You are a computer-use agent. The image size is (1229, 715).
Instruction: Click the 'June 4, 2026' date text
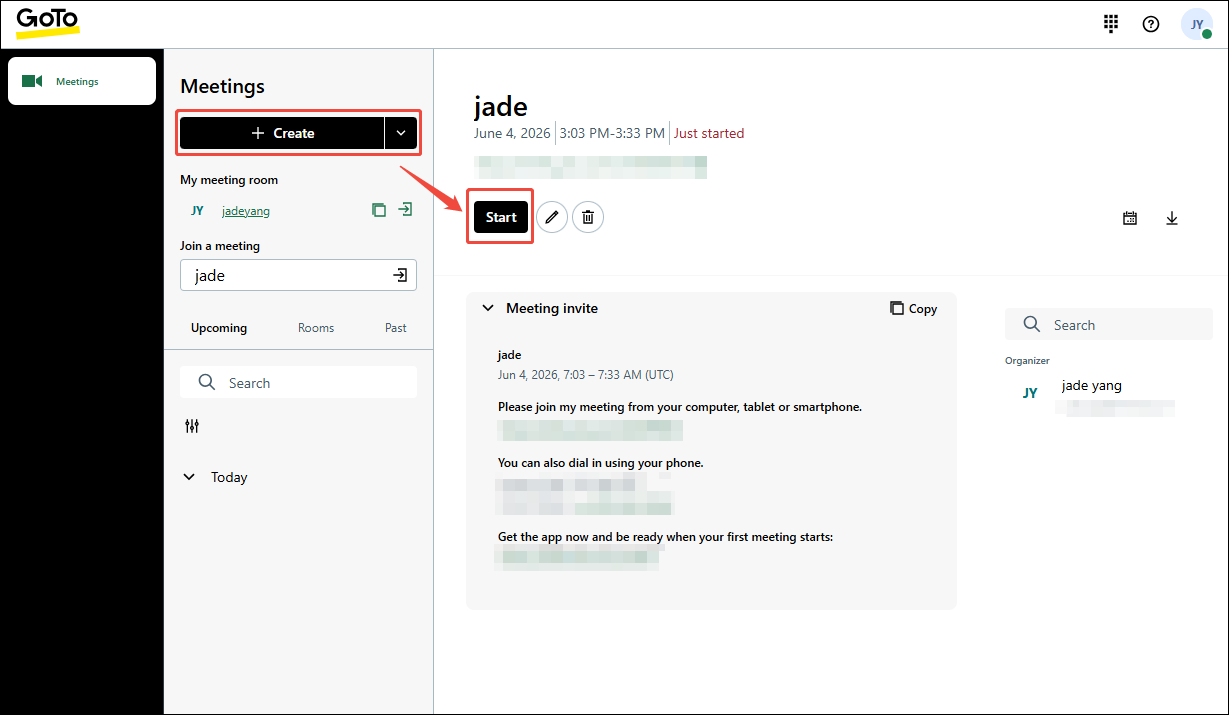point(512,133)
